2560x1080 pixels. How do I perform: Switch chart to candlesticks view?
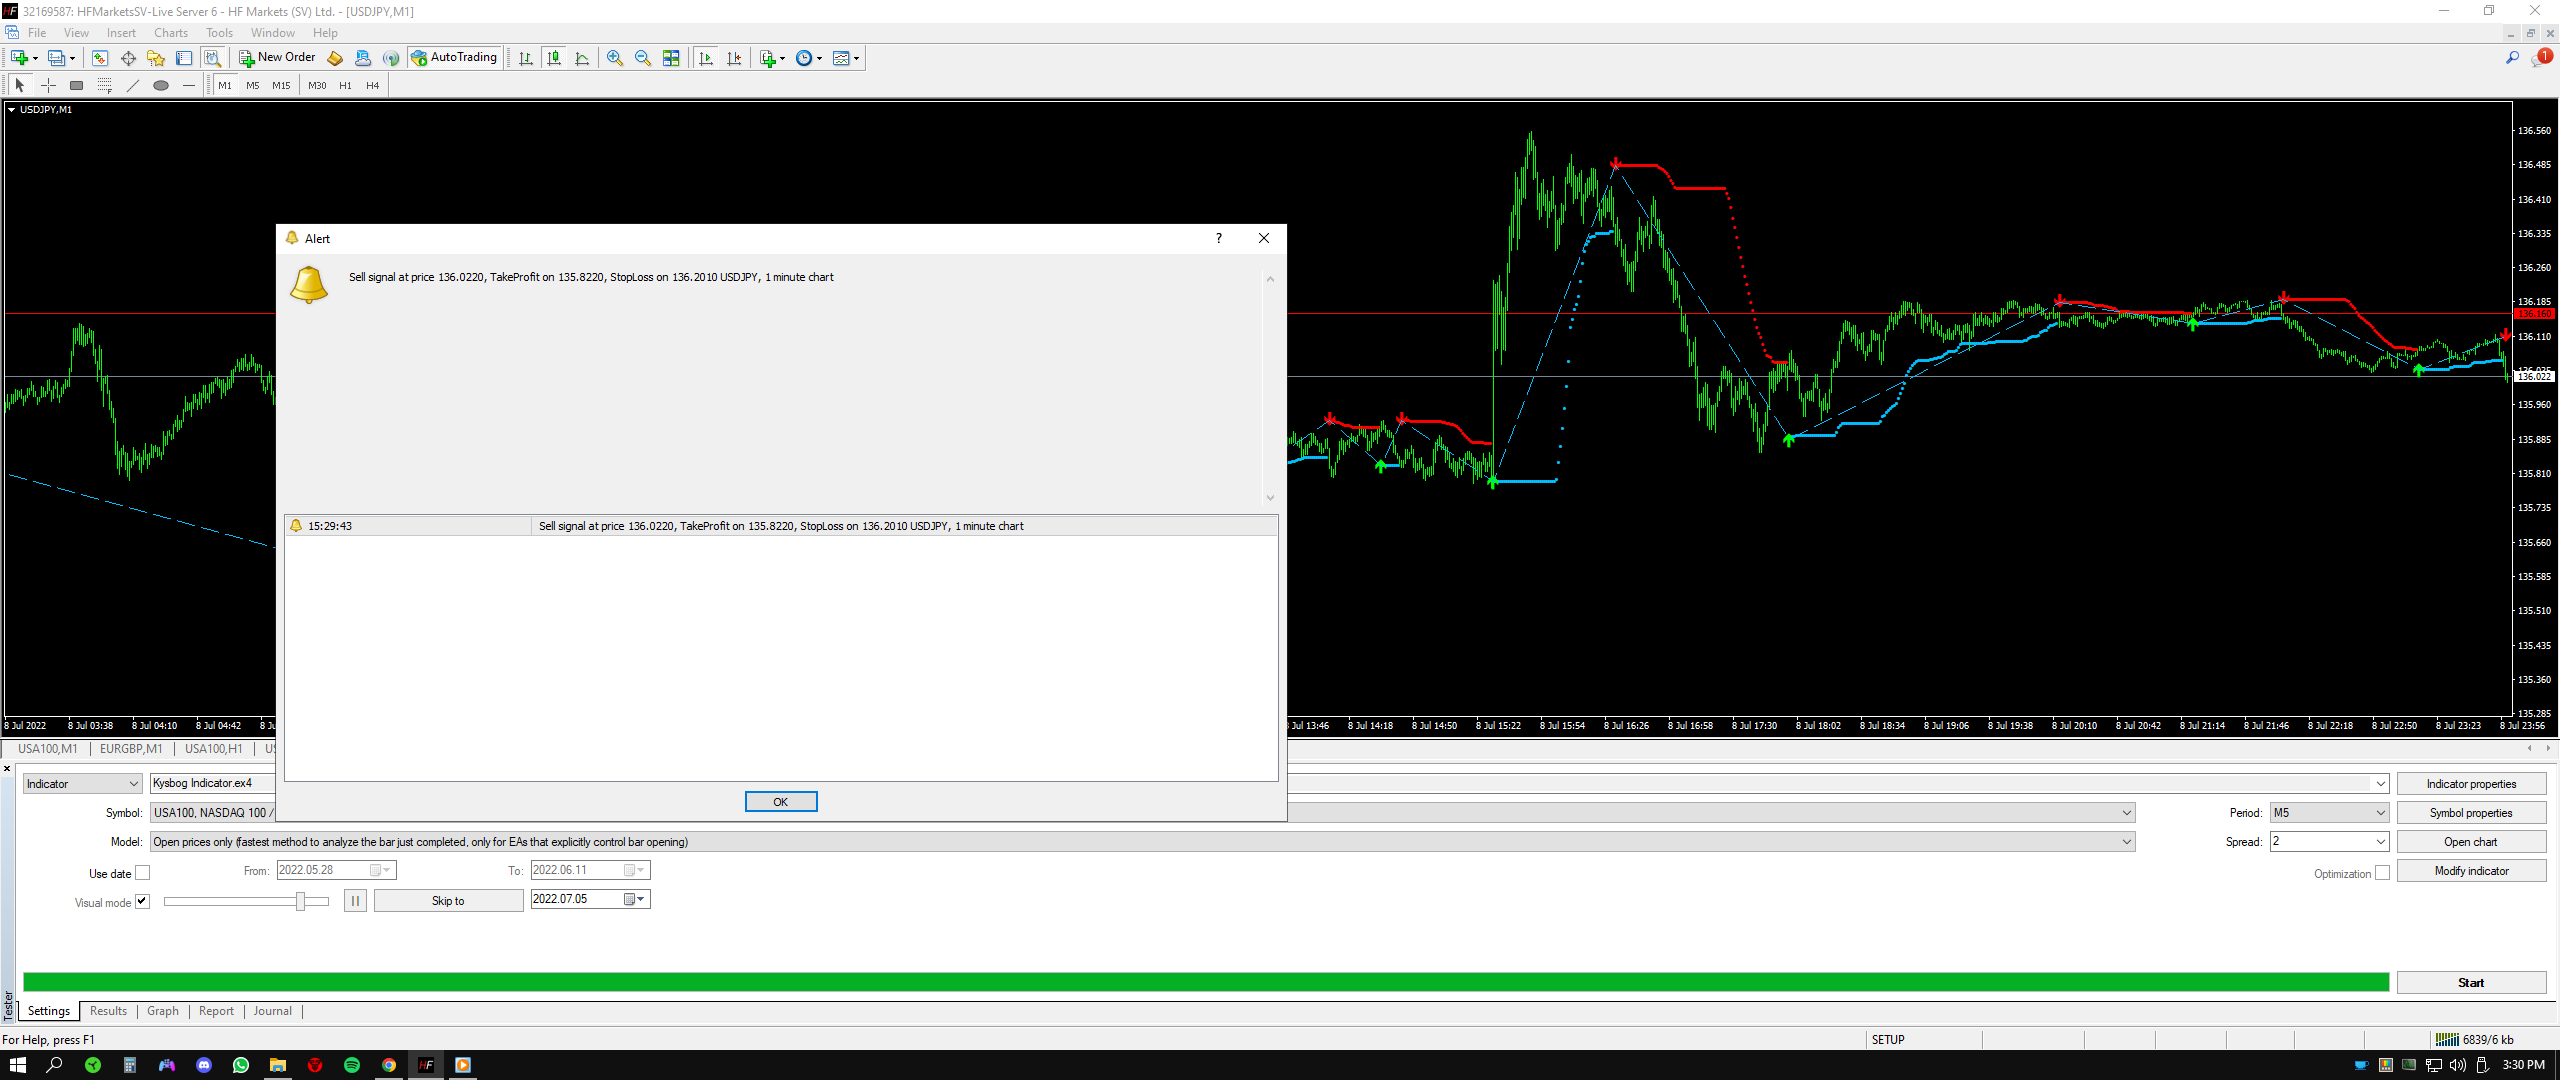click(x=554, y=58)
